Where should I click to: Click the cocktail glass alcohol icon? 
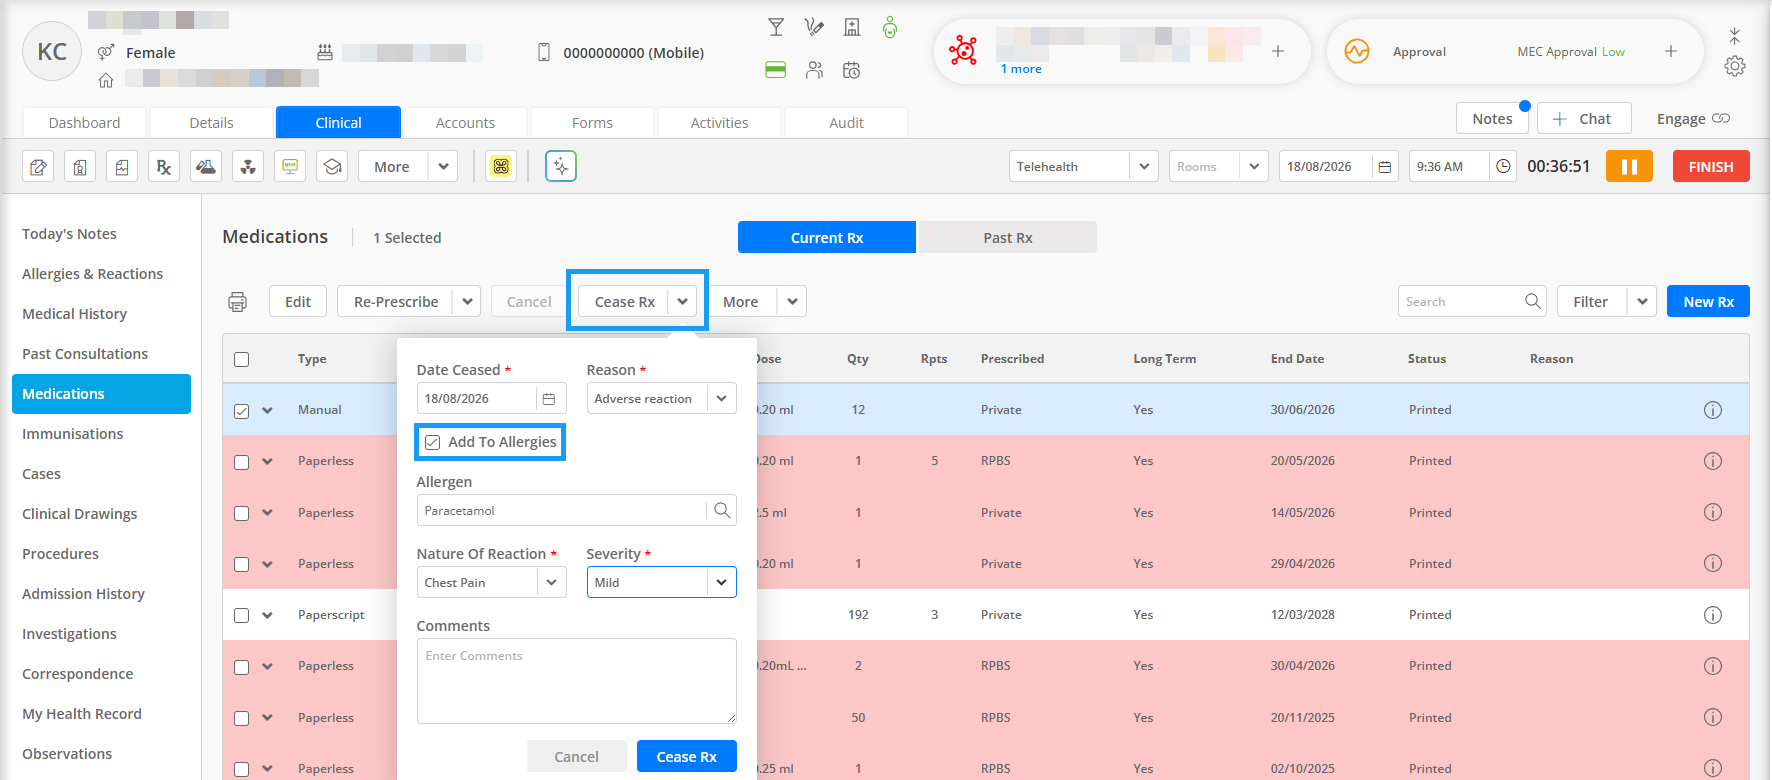(776, 27)
